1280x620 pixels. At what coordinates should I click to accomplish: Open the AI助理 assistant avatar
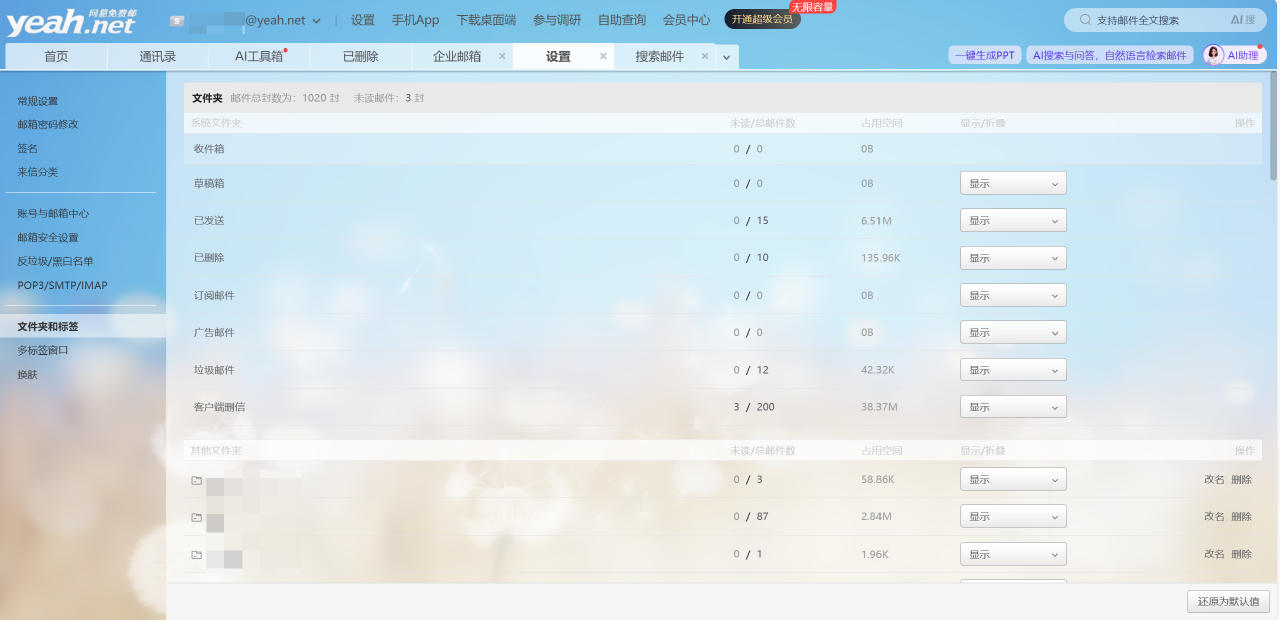(1215, 56)
